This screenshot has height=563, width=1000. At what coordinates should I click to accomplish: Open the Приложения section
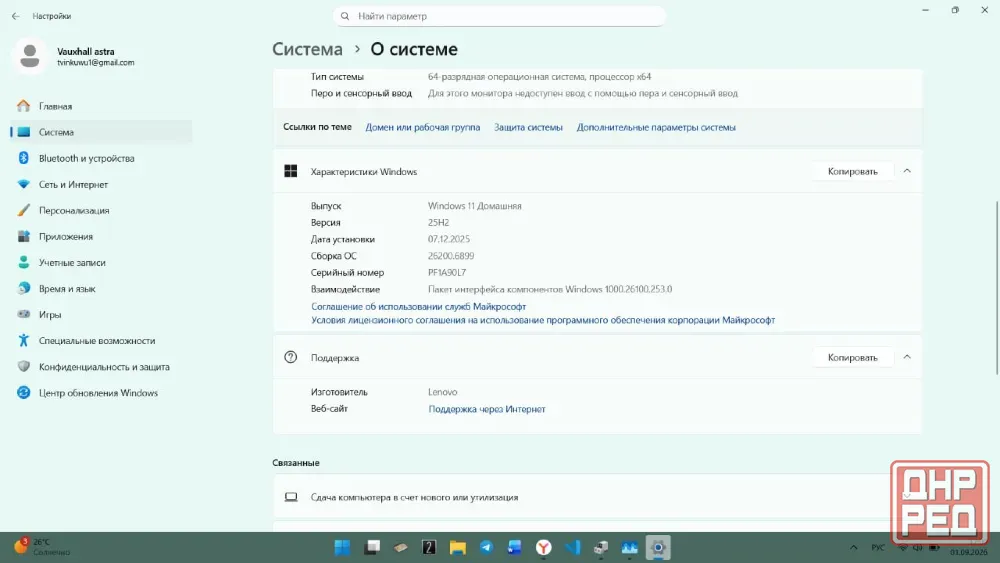(101, 237)
